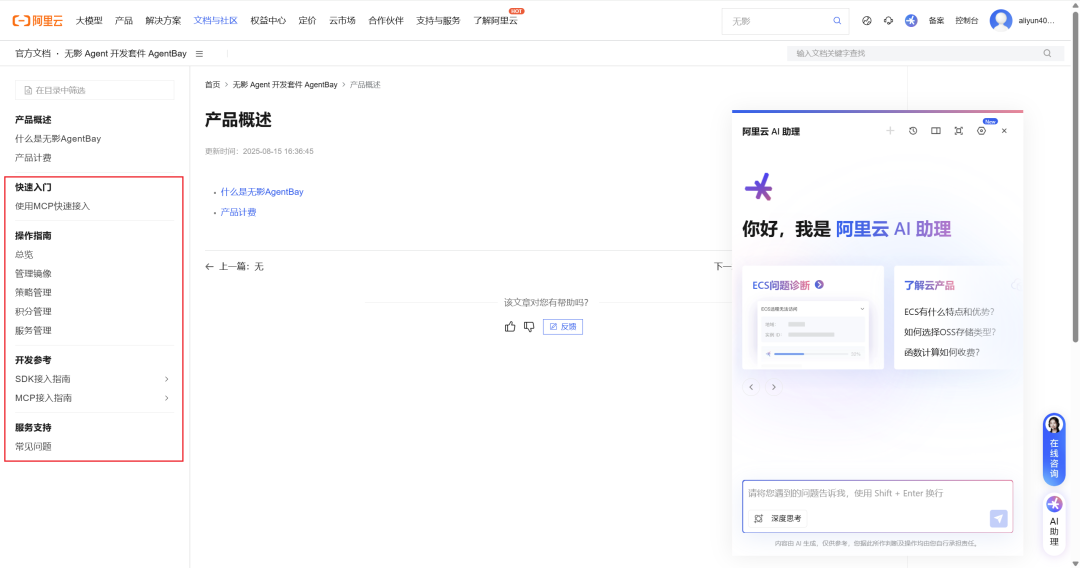Open 权益中心 top menu
1080x568 pixels.
[268, 21]
